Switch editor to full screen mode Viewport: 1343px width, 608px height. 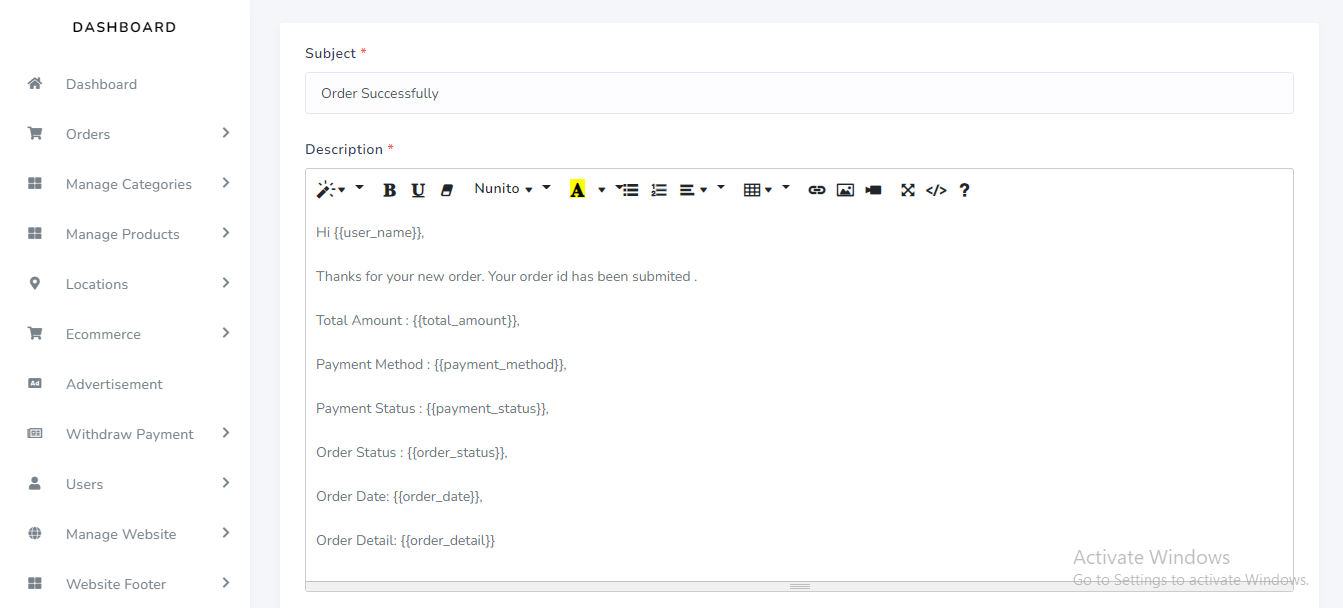[x=908, y=190]
